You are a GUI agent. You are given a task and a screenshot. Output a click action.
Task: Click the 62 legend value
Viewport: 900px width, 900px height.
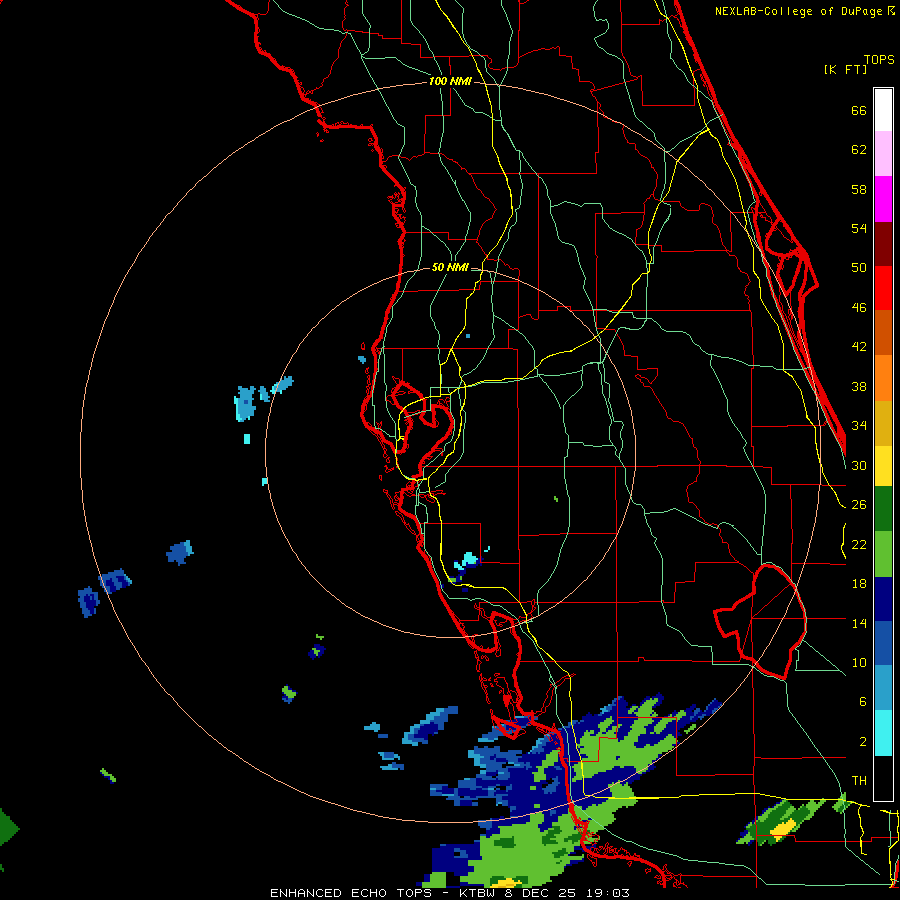(x=859, y=150)
